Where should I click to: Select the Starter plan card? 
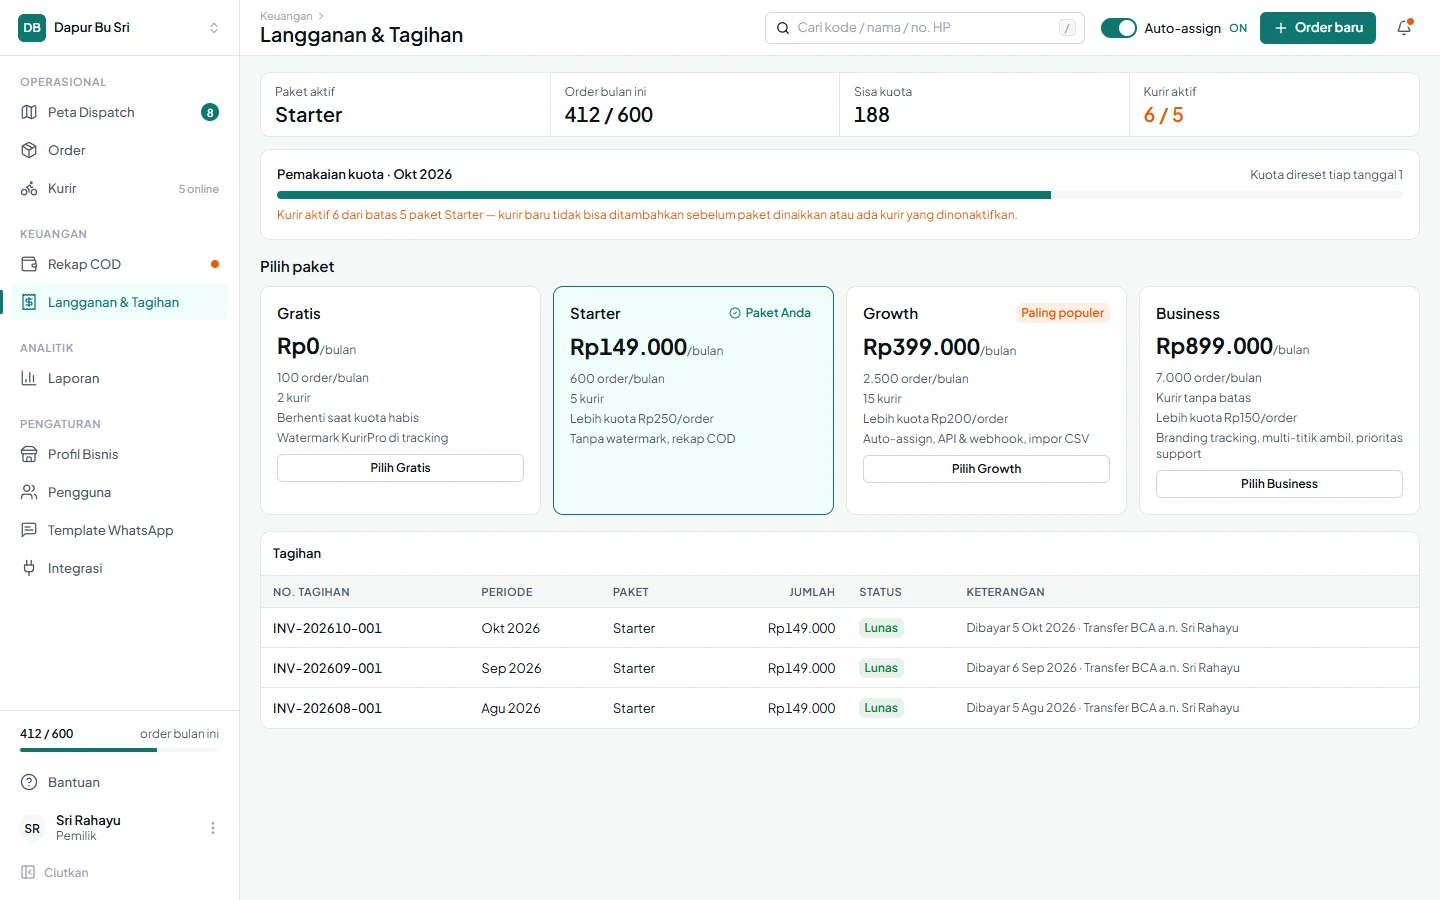tap(693, 400)
